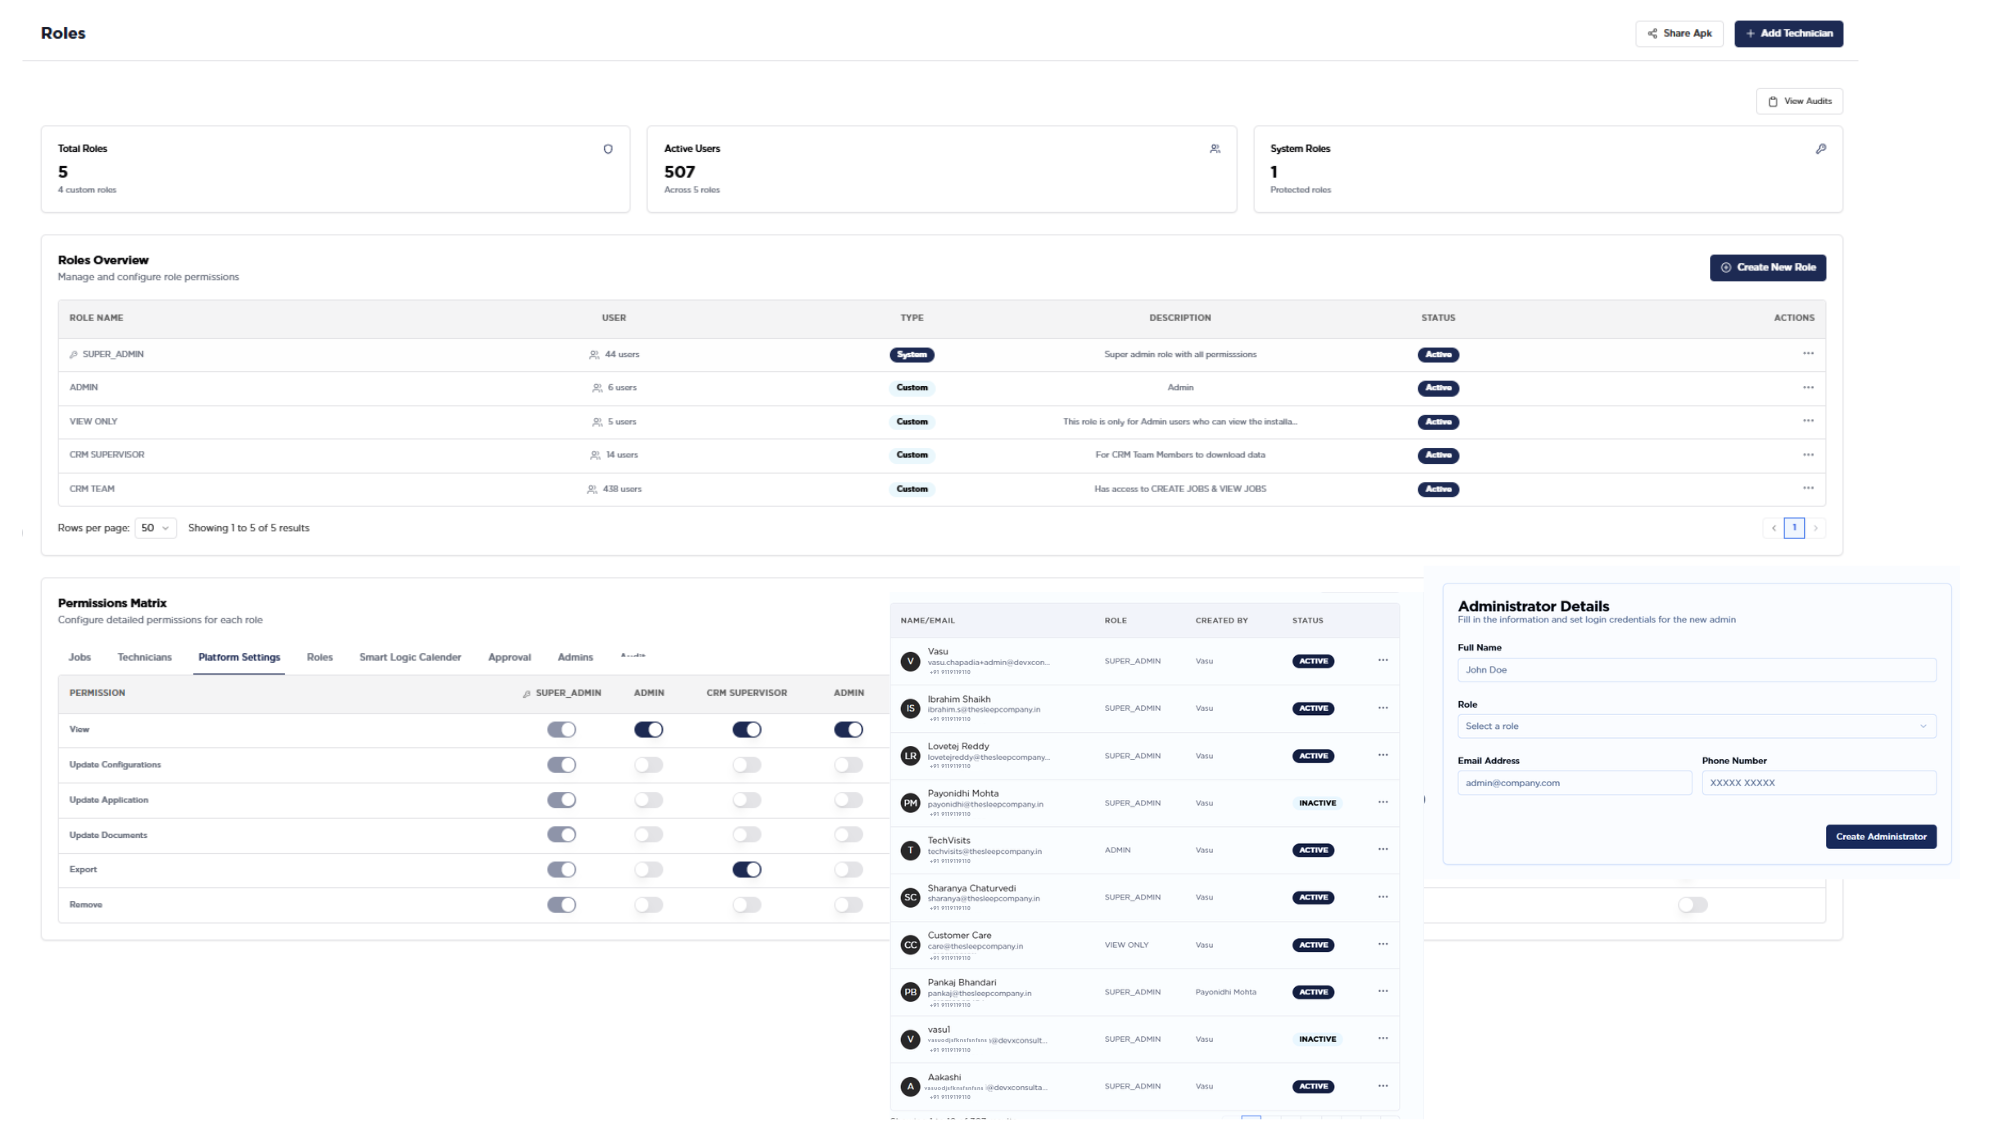
Task: Click the shield icon in Total Roles card
Action: point(608,149)
